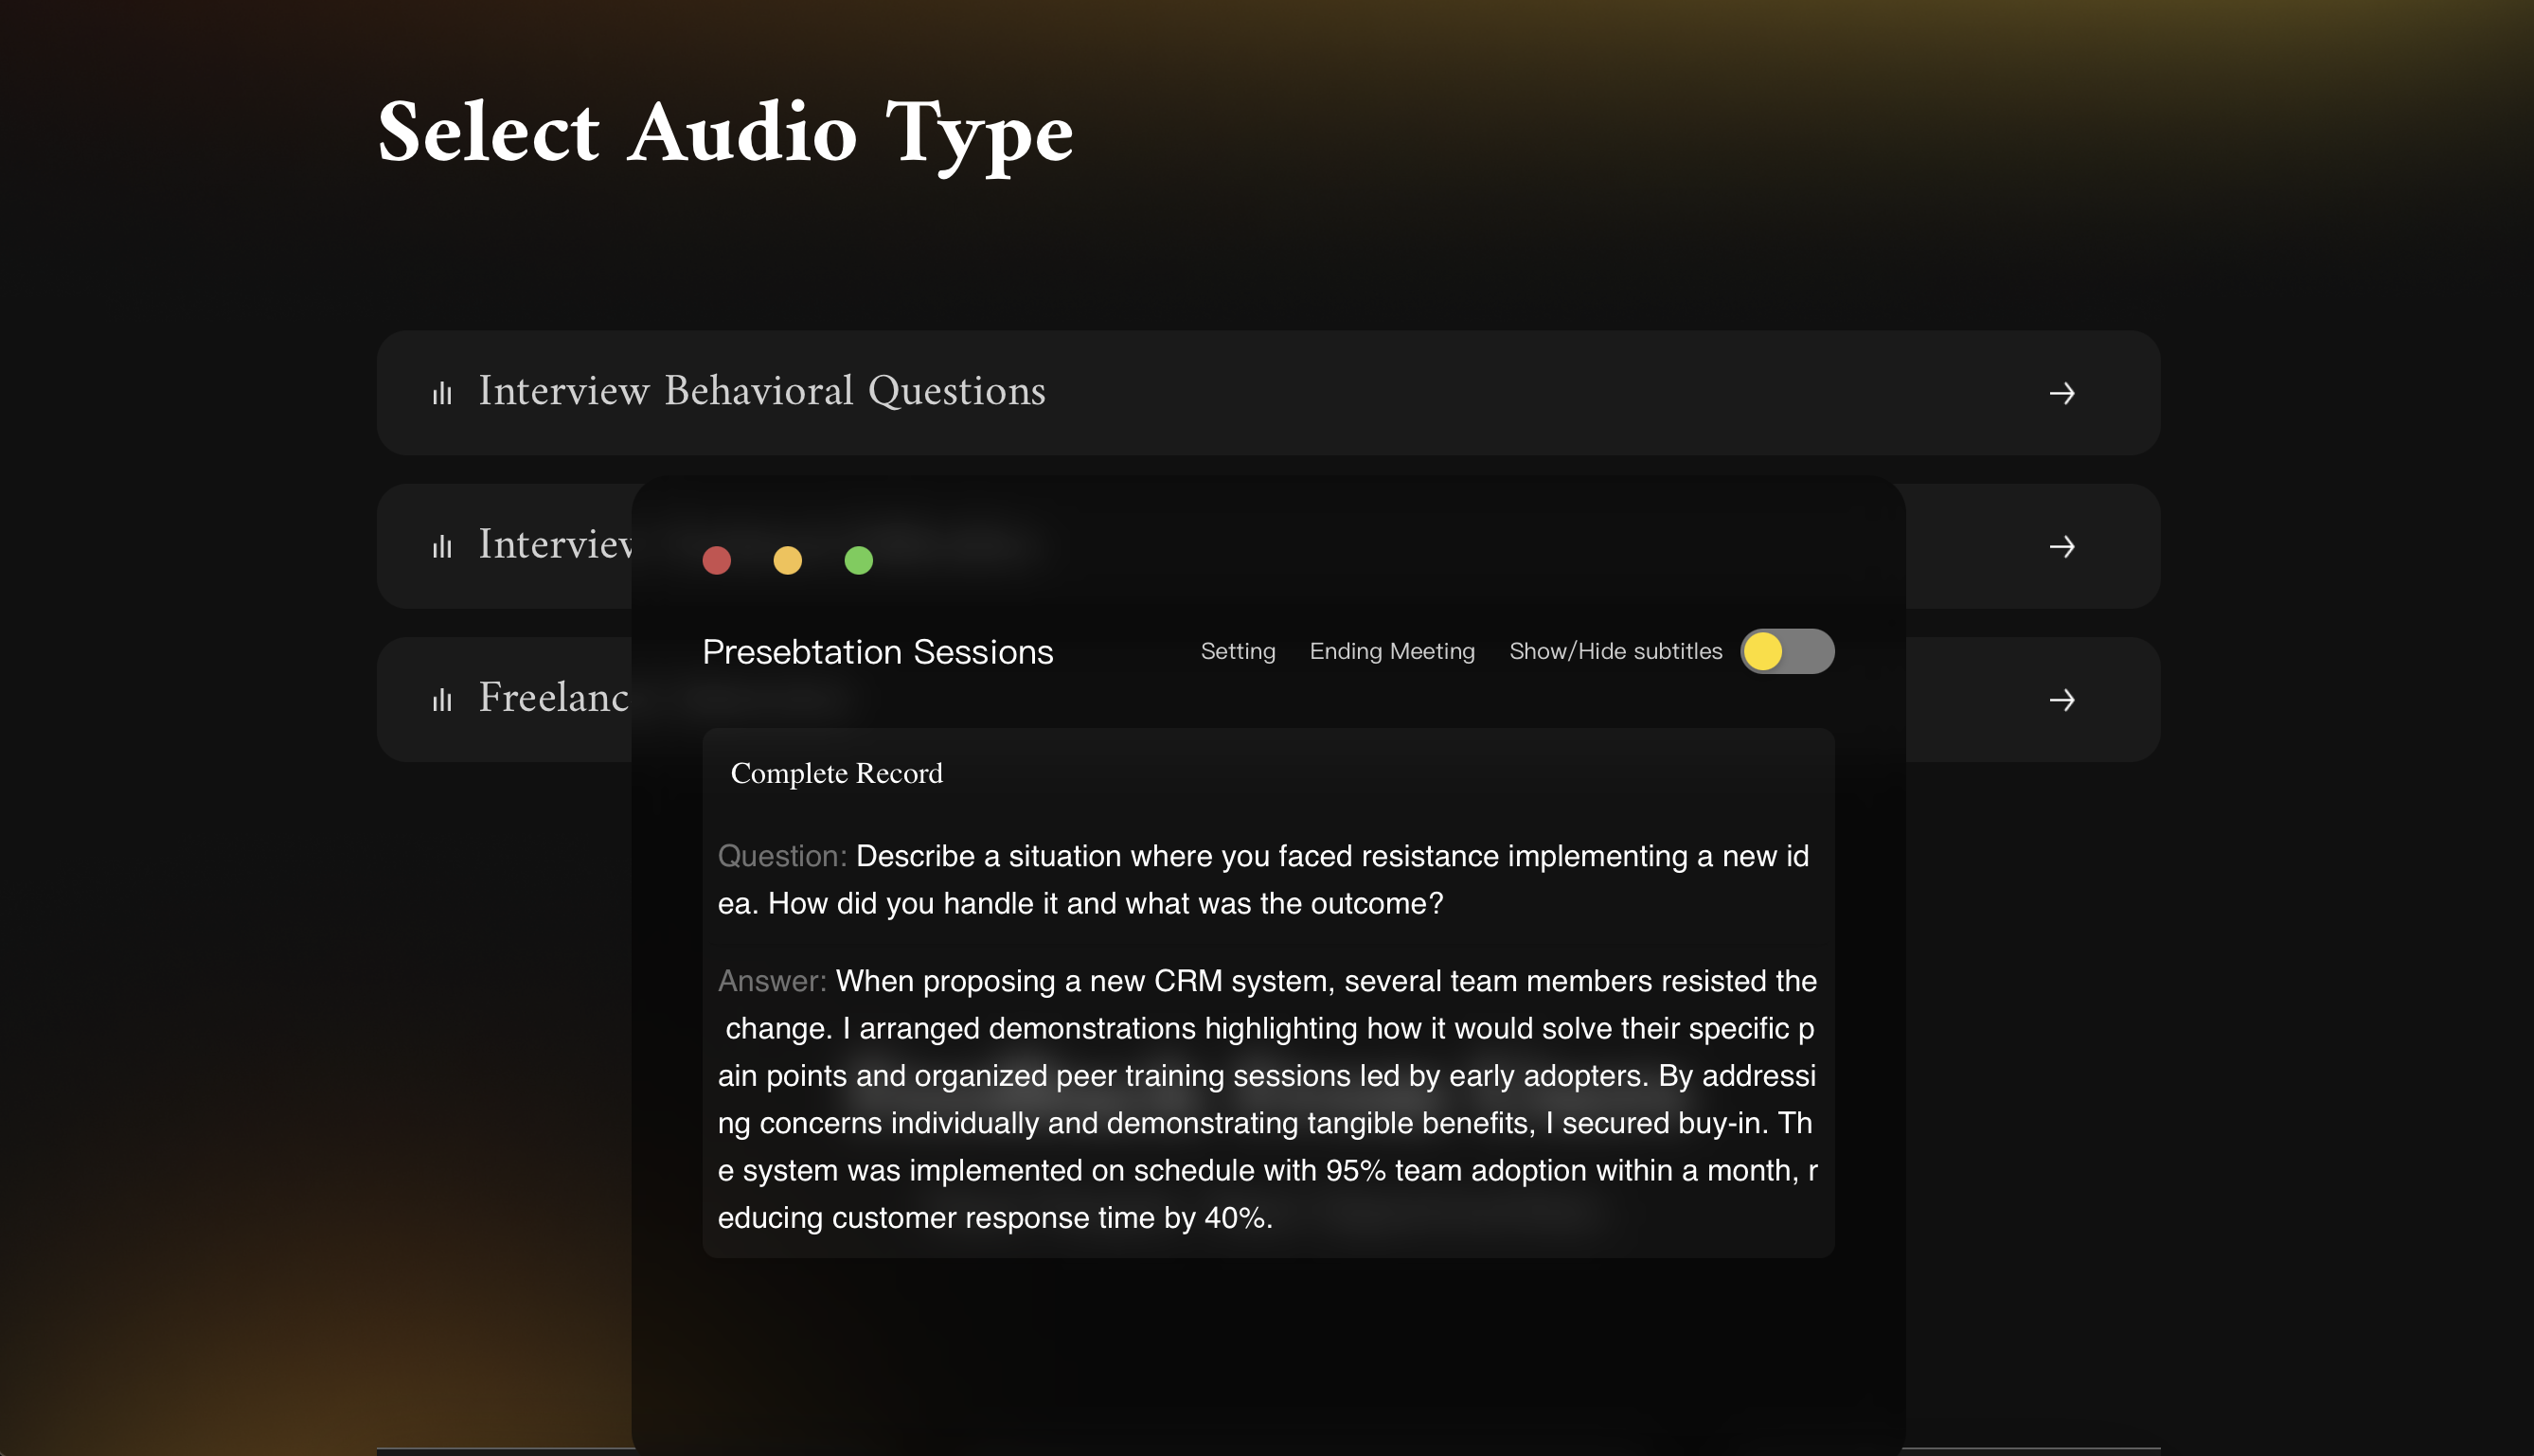
Task: Click right arrow on Freelance row
Action: [x=2061, y=699]
